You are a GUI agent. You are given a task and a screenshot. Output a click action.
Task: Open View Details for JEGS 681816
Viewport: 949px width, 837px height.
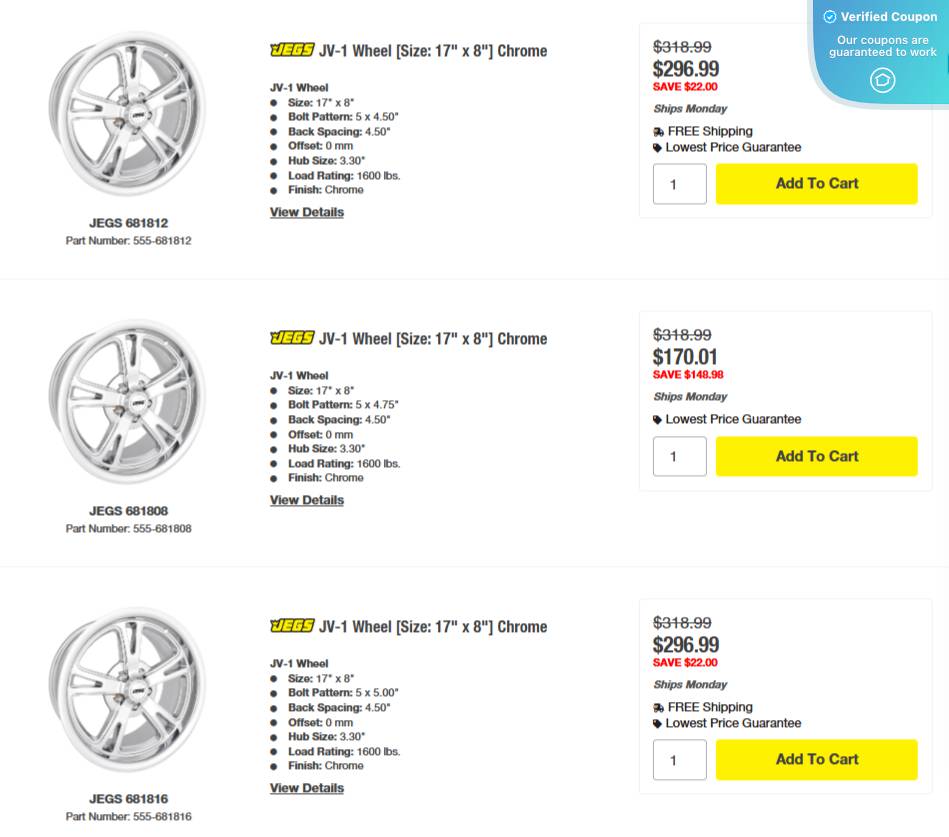coord(306,788)
